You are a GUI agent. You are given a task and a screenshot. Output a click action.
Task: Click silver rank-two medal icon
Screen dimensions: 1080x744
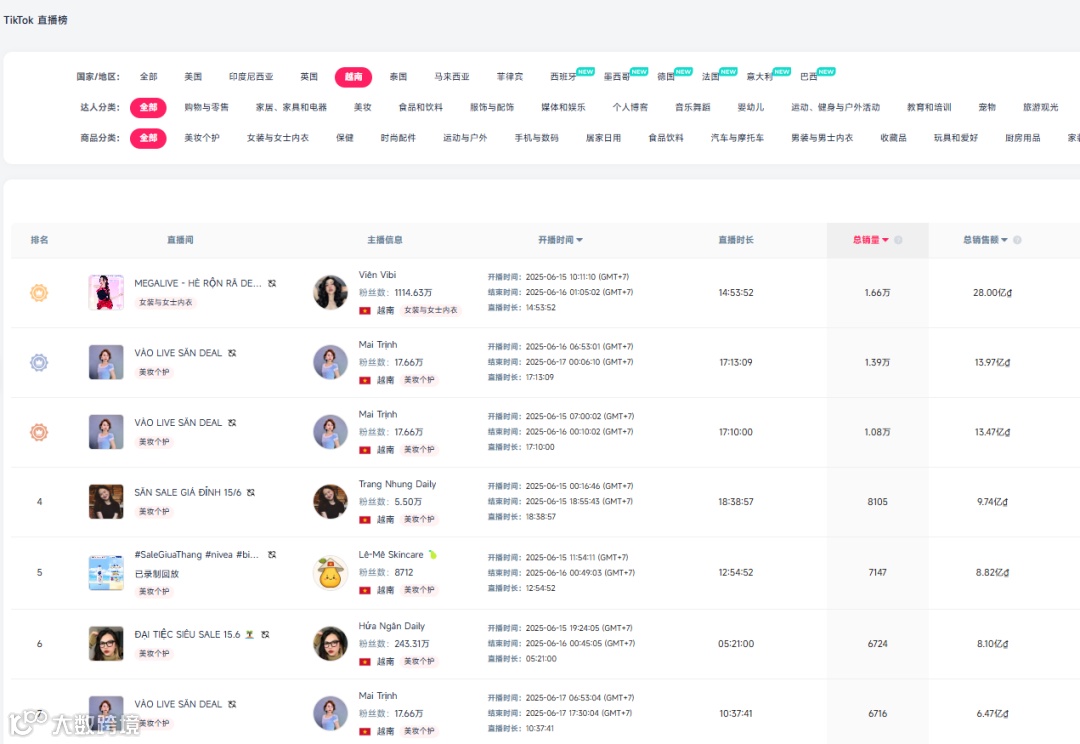tap(39, 362)
